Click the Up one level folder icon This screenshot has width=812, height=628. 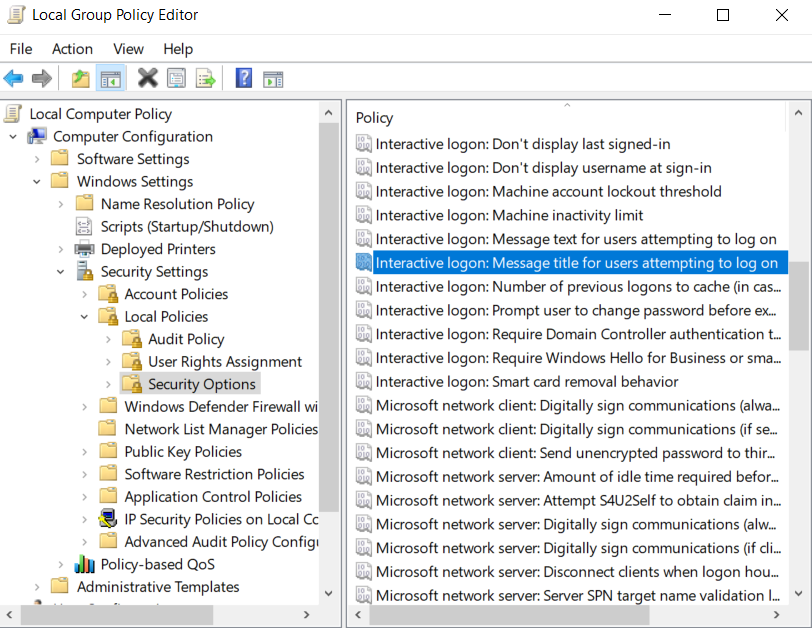pyautogui.click(x=80, y=78)
